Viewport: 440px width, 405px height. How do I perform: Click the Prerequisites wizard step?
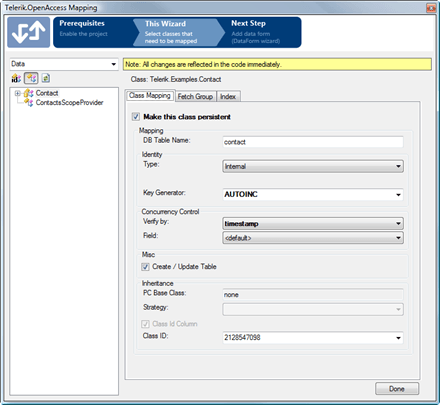pyautogui.click(x=93, y=32)
